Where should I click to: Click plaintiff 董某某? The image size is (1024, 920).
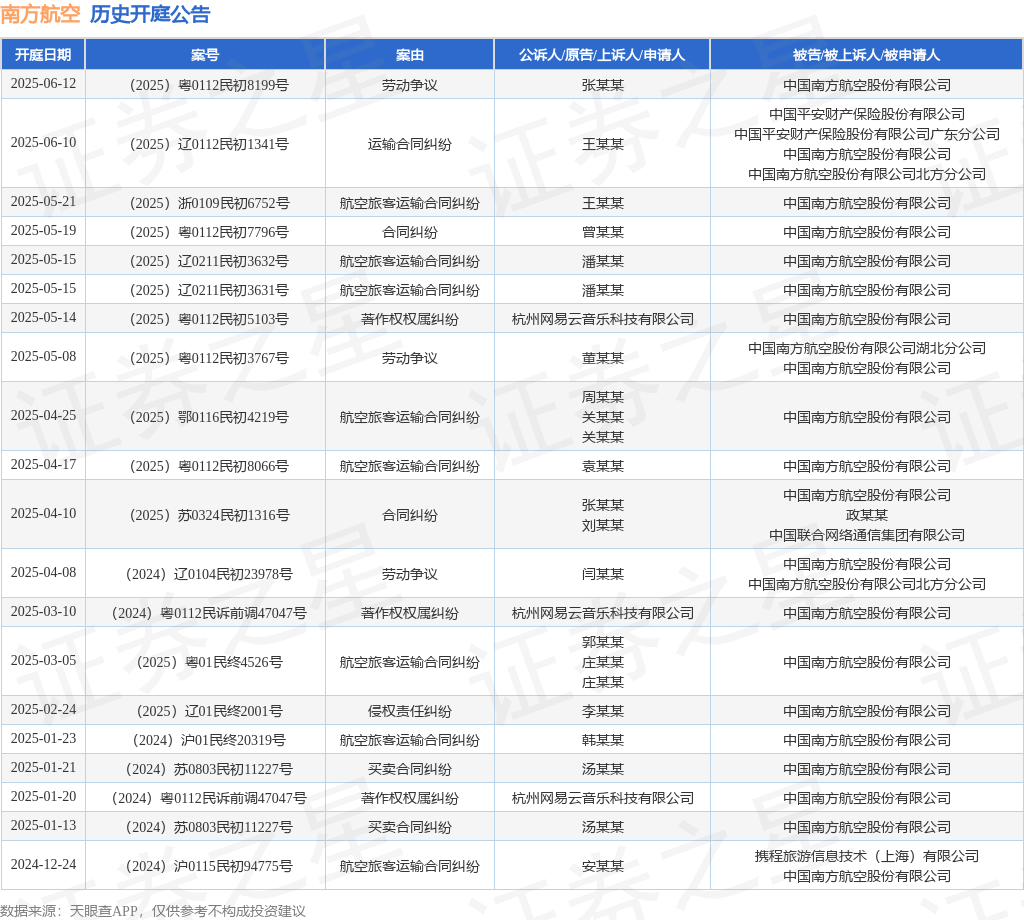pyautogui.click(x=602, y=358)
